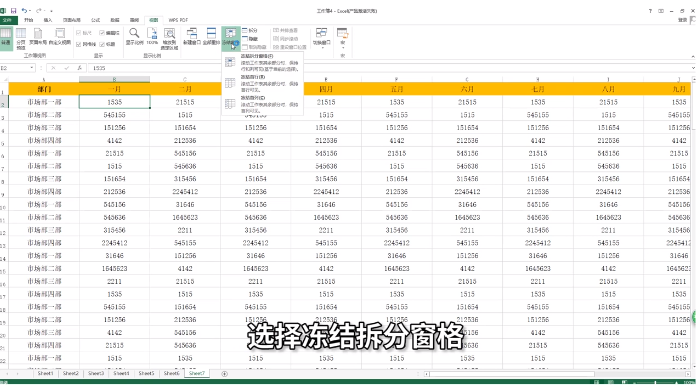Cancel the formula bar entry
Screen dimensions: 696x392
click(x=53, y=68)
